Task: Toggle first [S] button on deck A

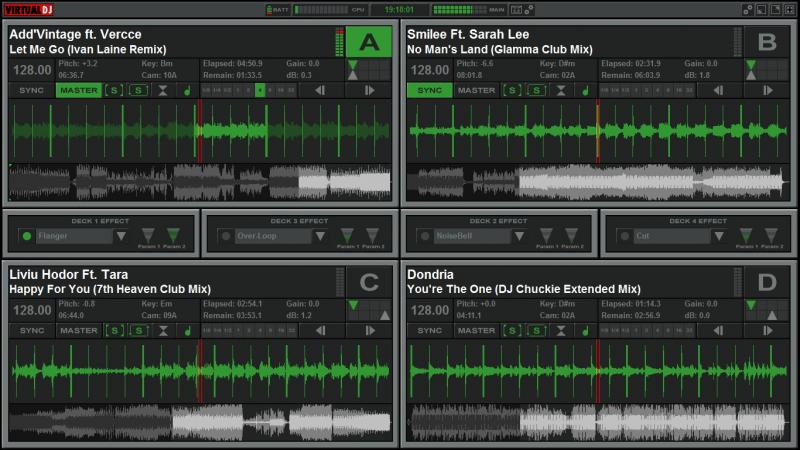Action: 114,90
